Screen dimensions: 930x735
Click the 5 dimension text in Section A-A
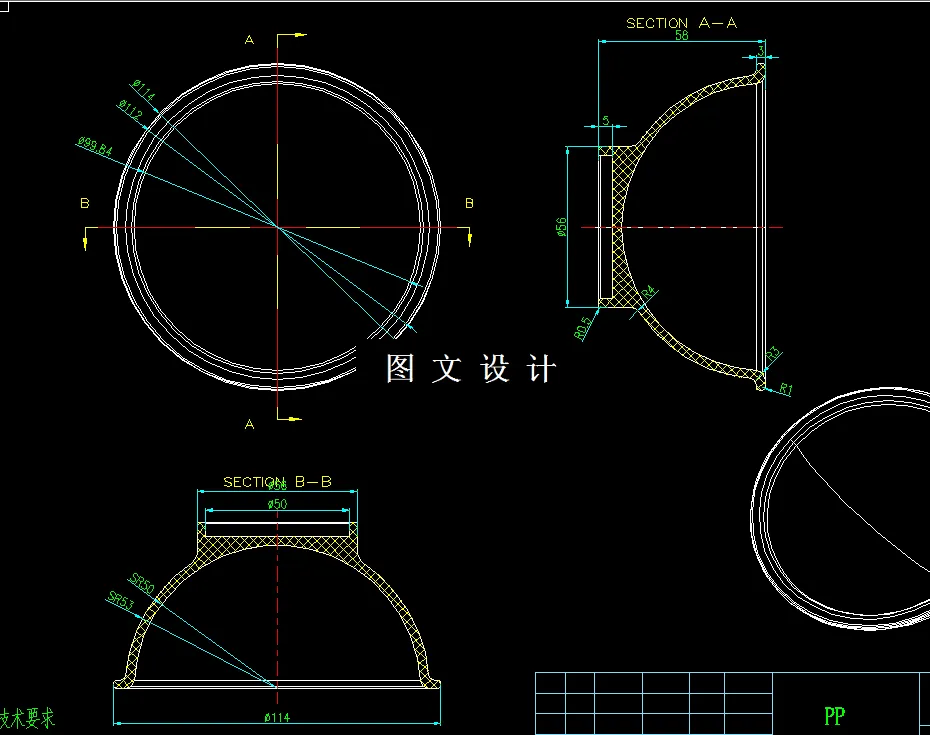point(606,120)
